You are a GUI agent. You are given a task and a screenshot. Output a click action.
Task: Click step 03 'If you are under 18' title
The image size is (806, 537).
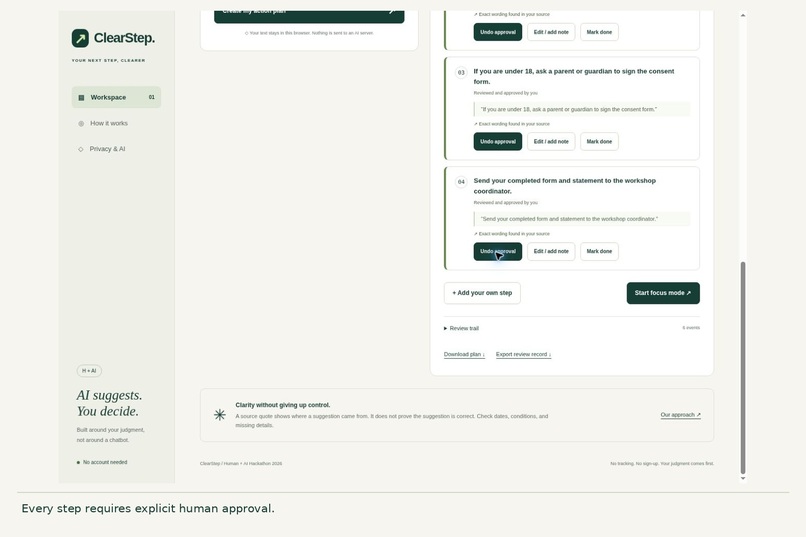[574, 77]
